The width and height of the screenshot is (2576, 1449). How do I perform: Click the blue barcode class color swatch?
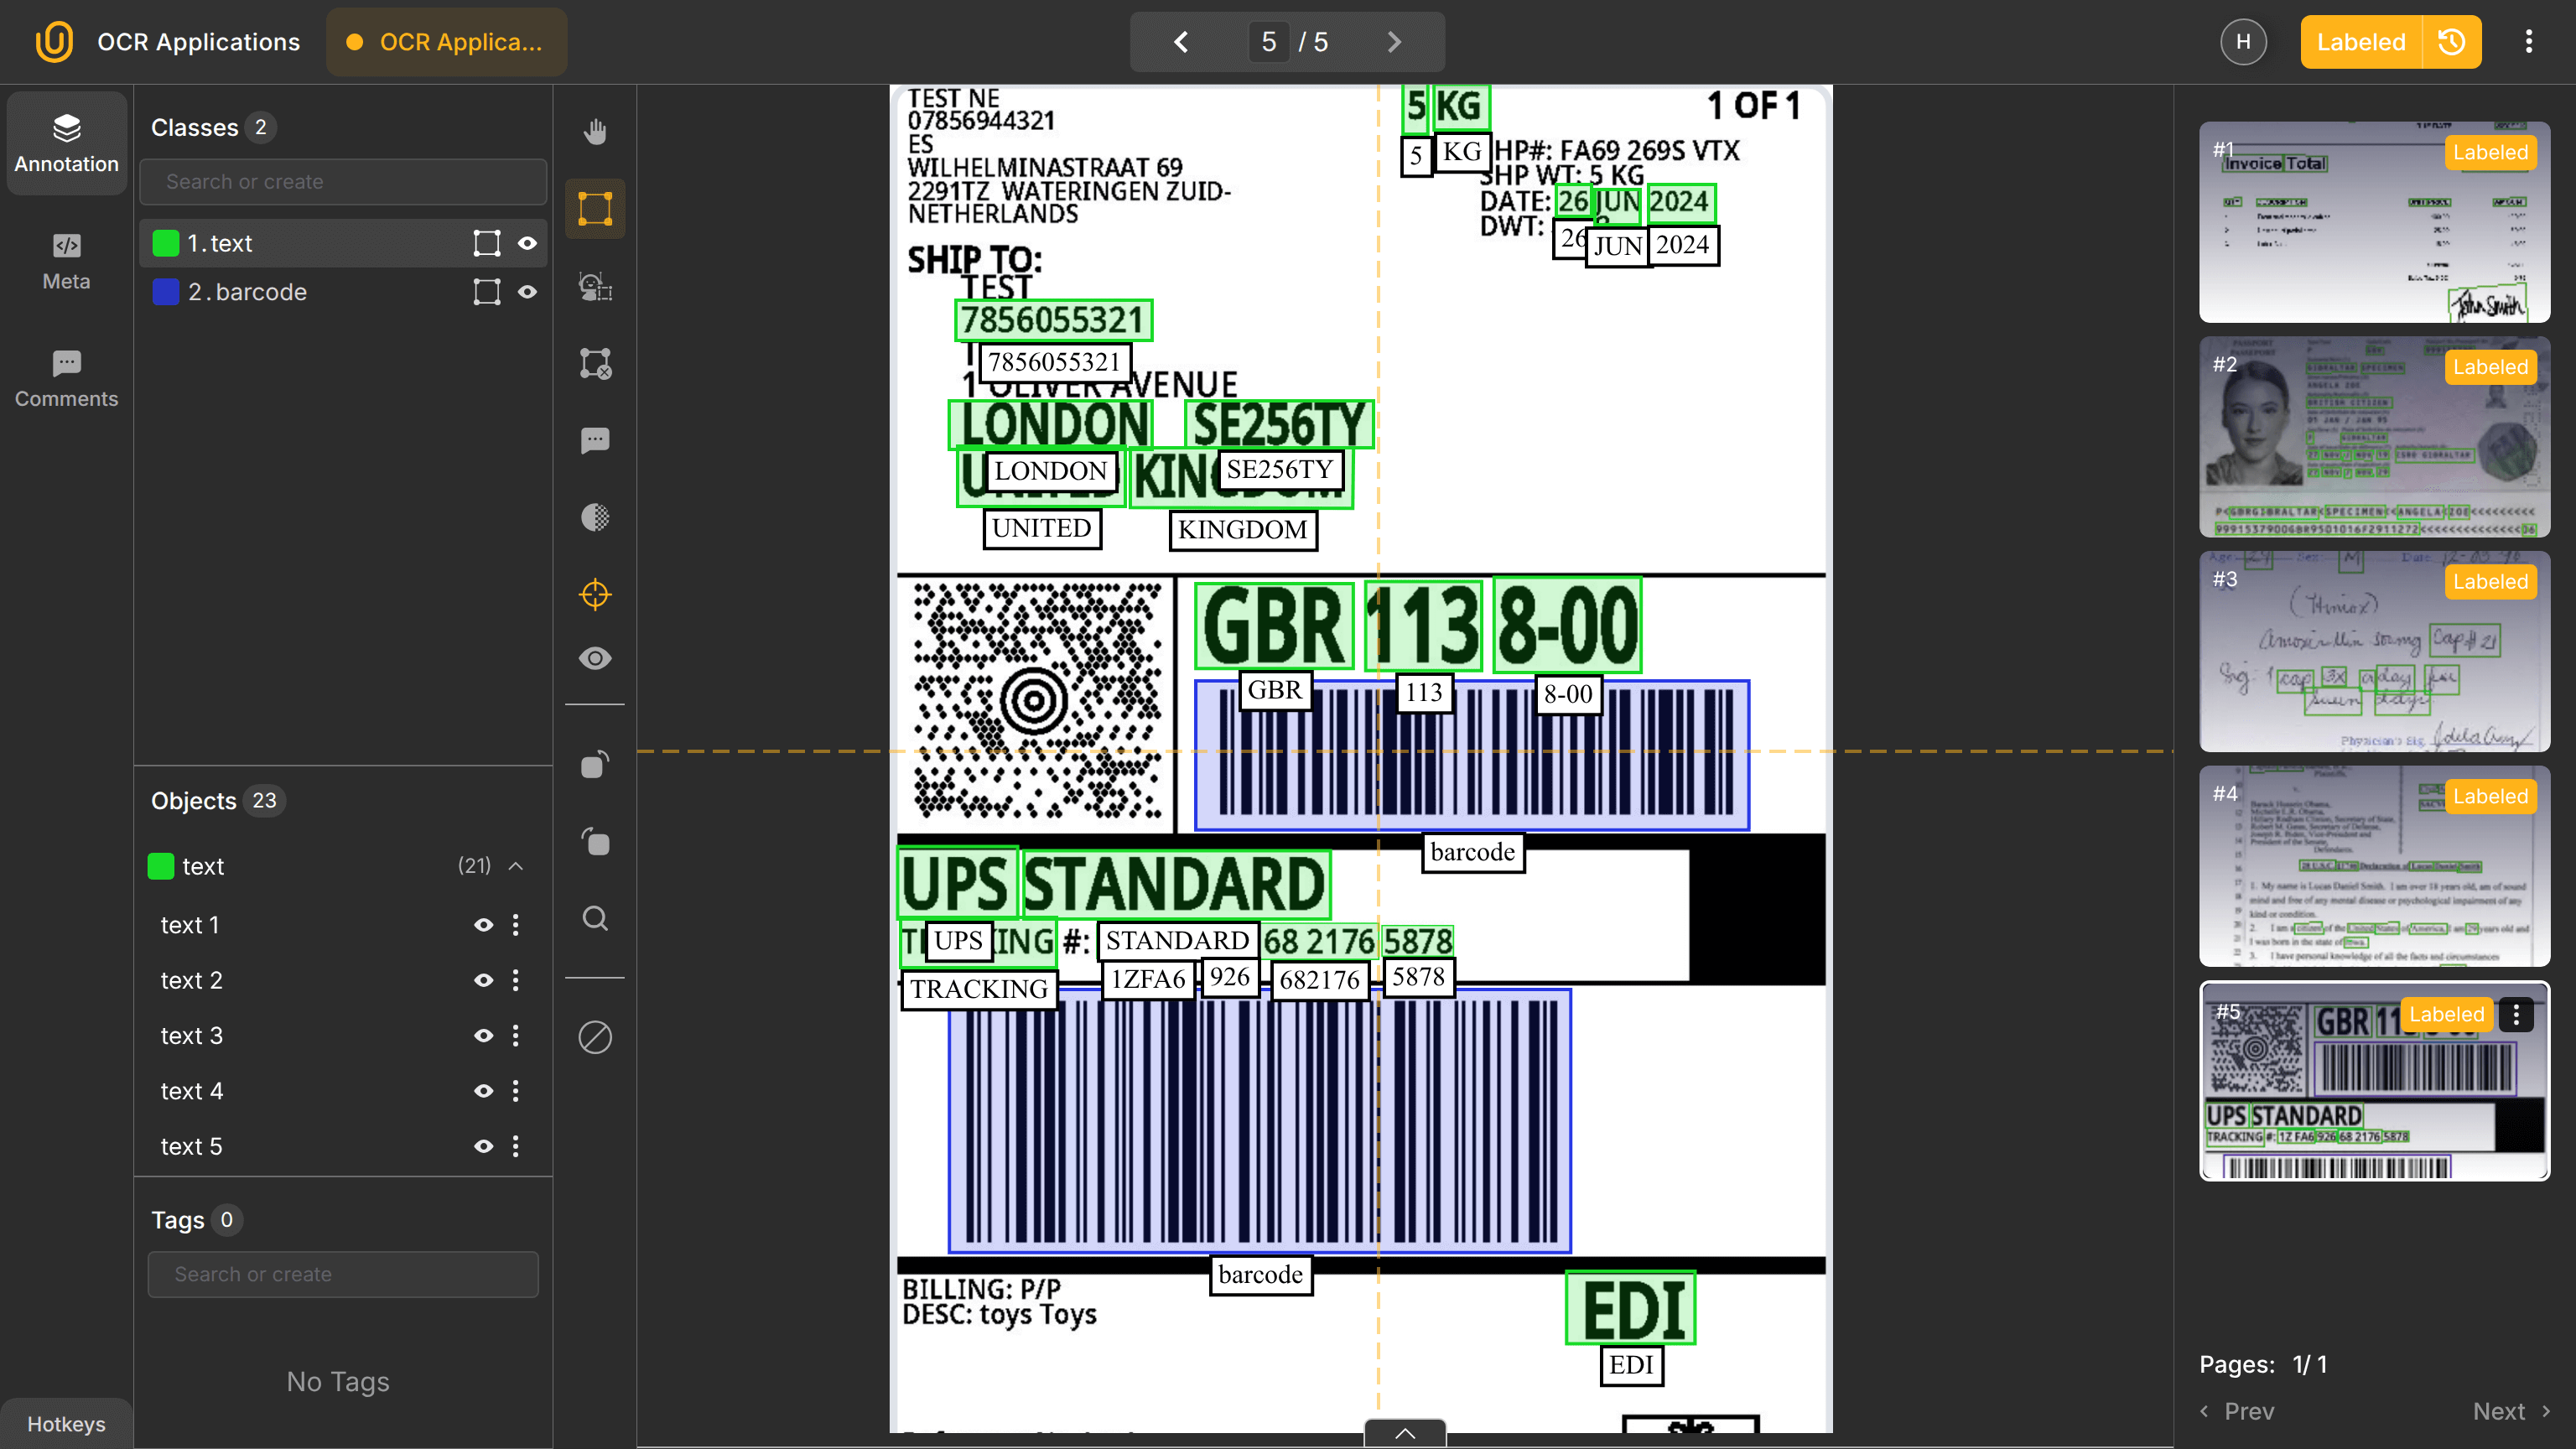[x=165, y=292]
